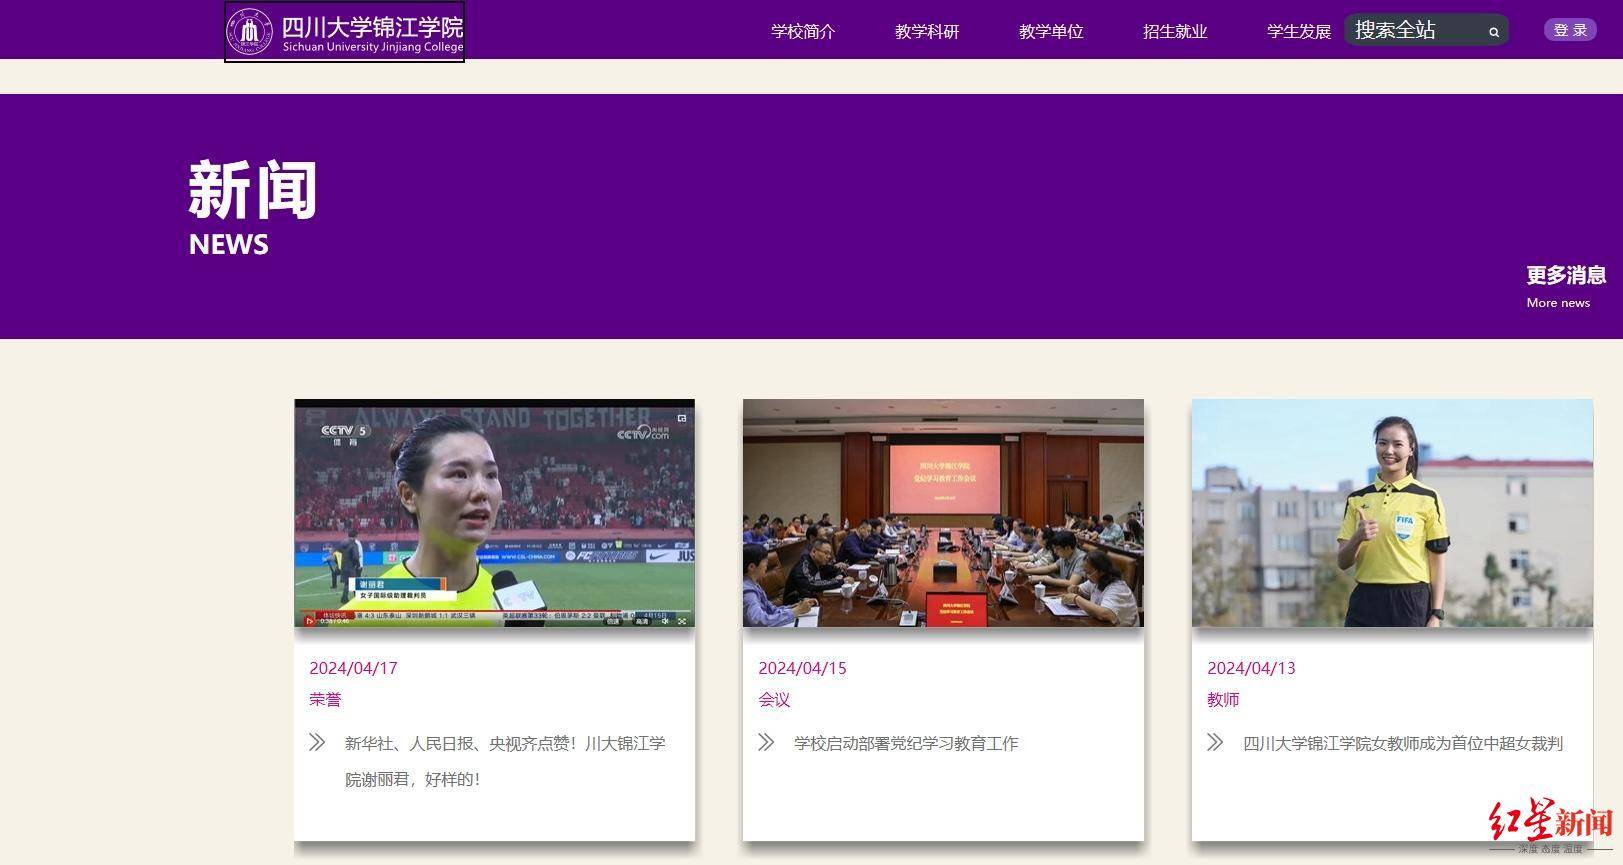Go to 学生发展 in navigation bar
This screenshot has height=865, width=1623.
pos(1298,32)
